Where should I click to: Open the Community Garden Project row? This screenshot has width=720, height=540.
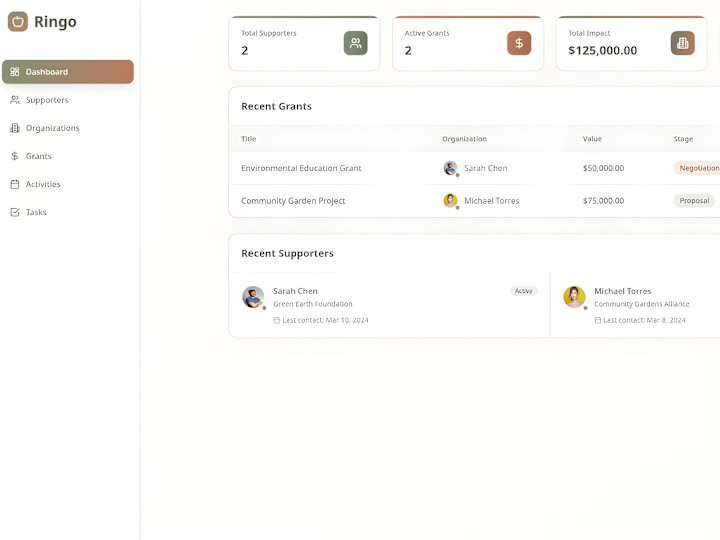(x=474, y=201)
